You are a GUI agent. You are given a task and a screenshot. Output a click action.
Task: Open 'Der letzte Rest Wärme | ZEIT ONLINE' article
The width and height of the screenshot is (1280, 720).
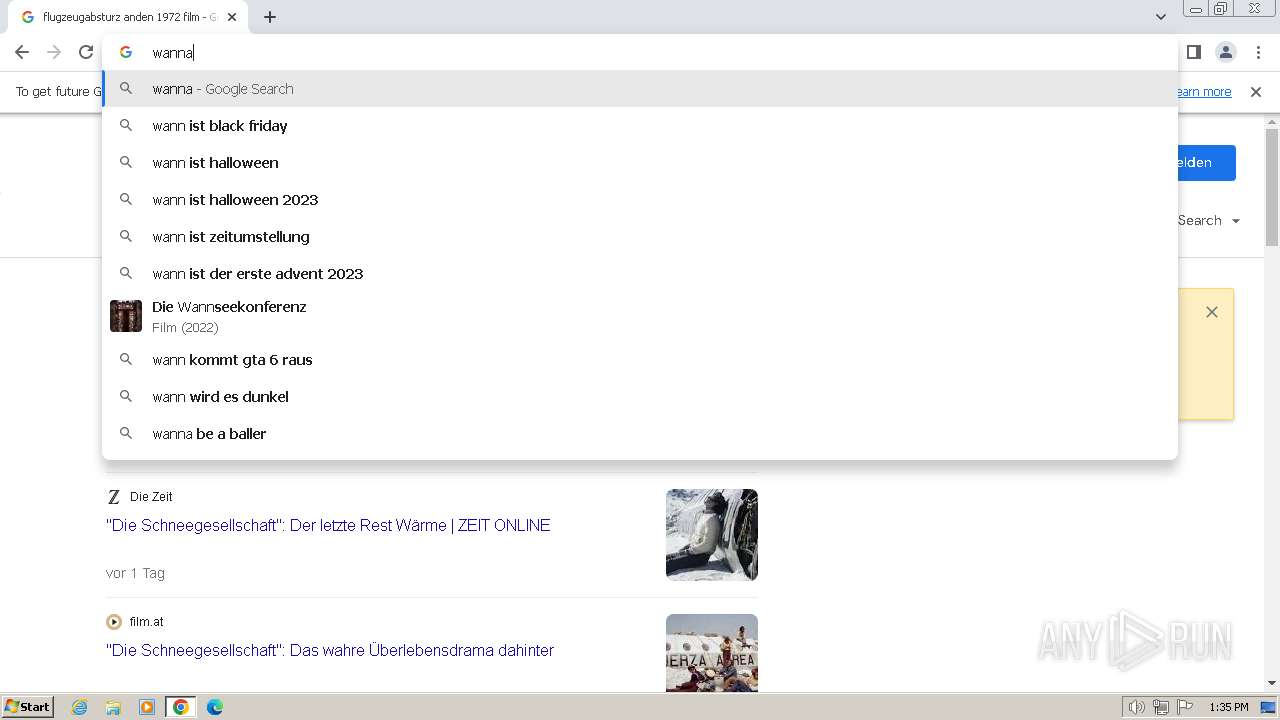328,525
